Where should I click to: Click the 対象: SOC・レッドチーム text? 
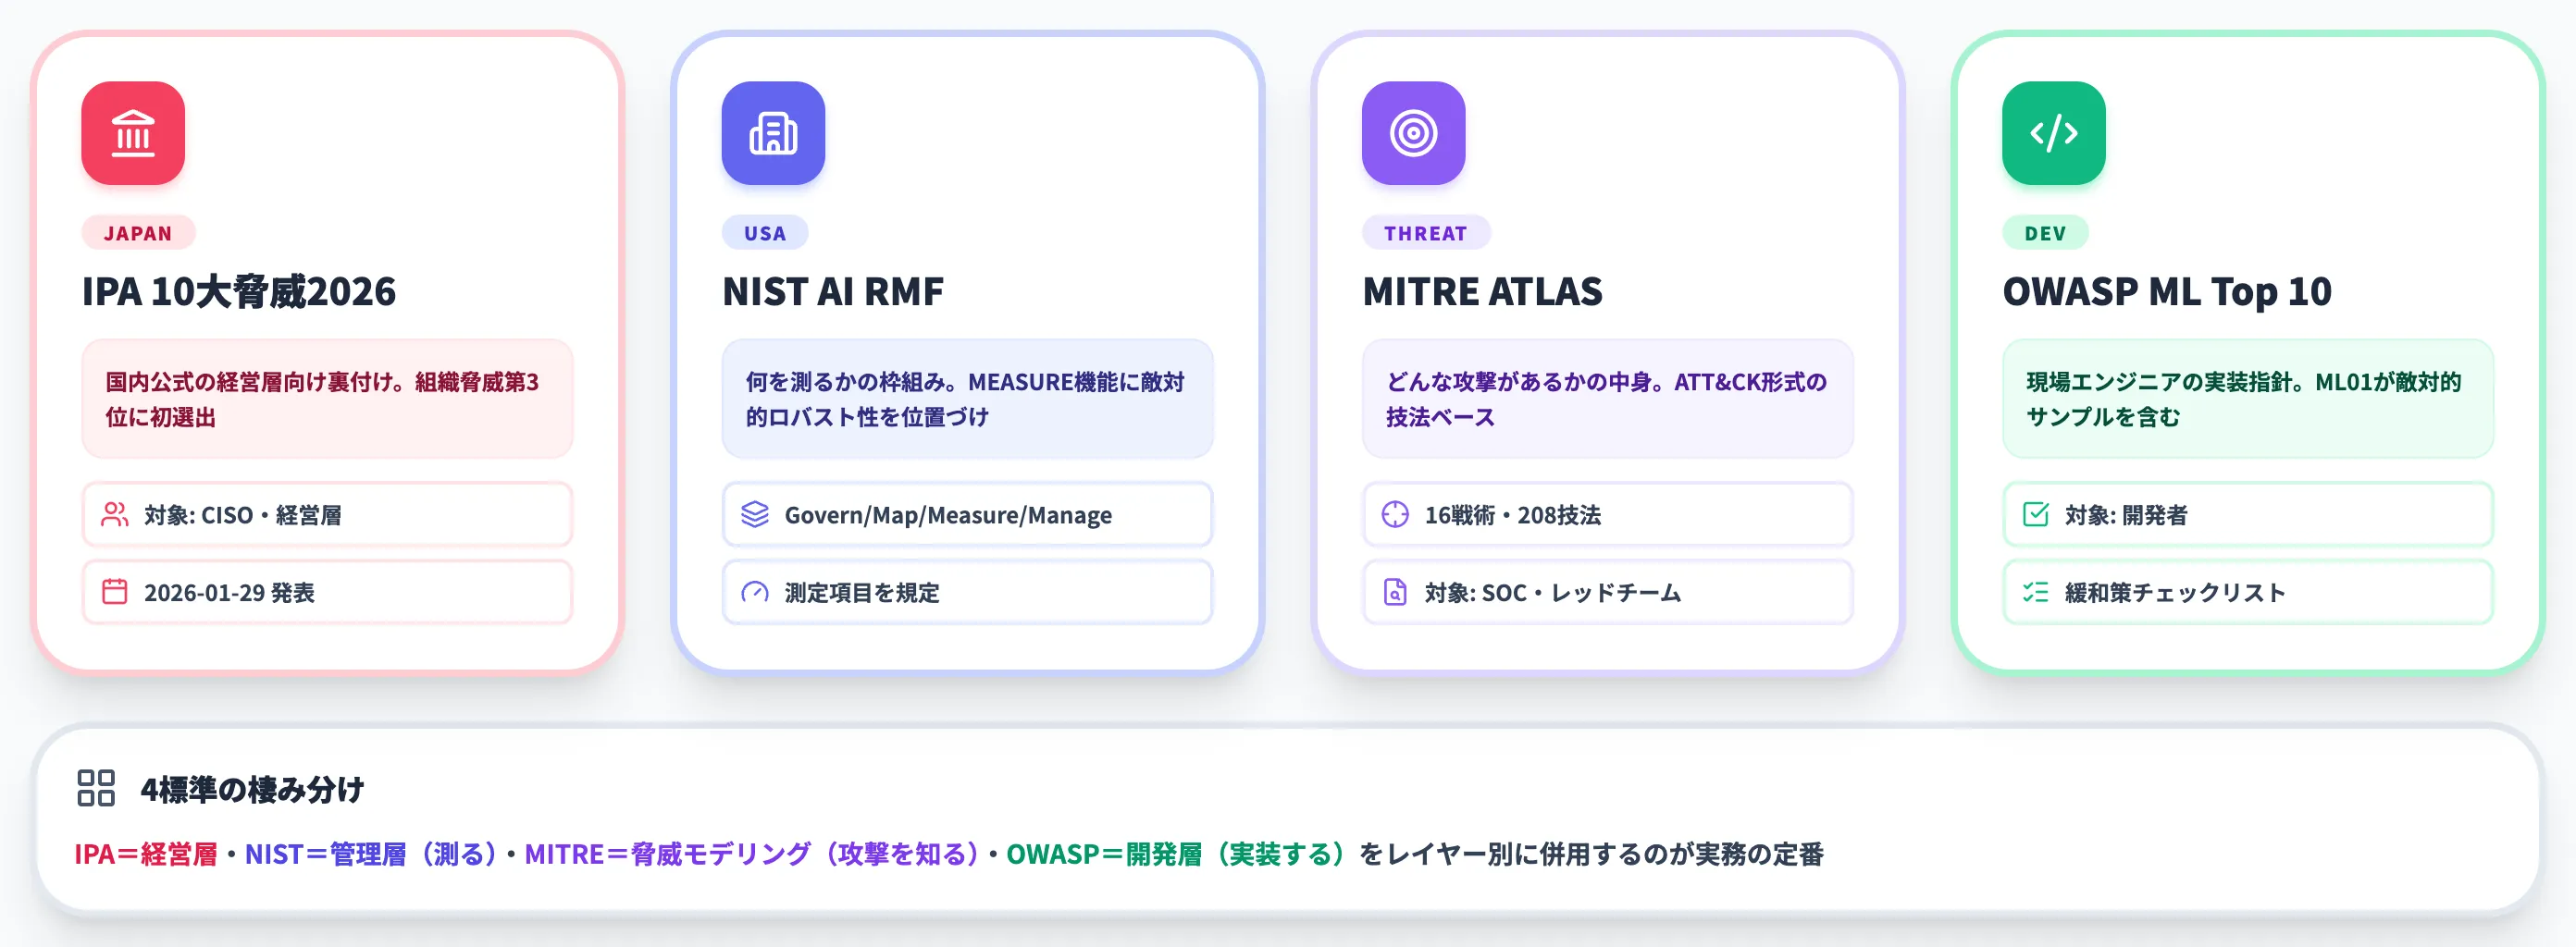pos(1553,593)
